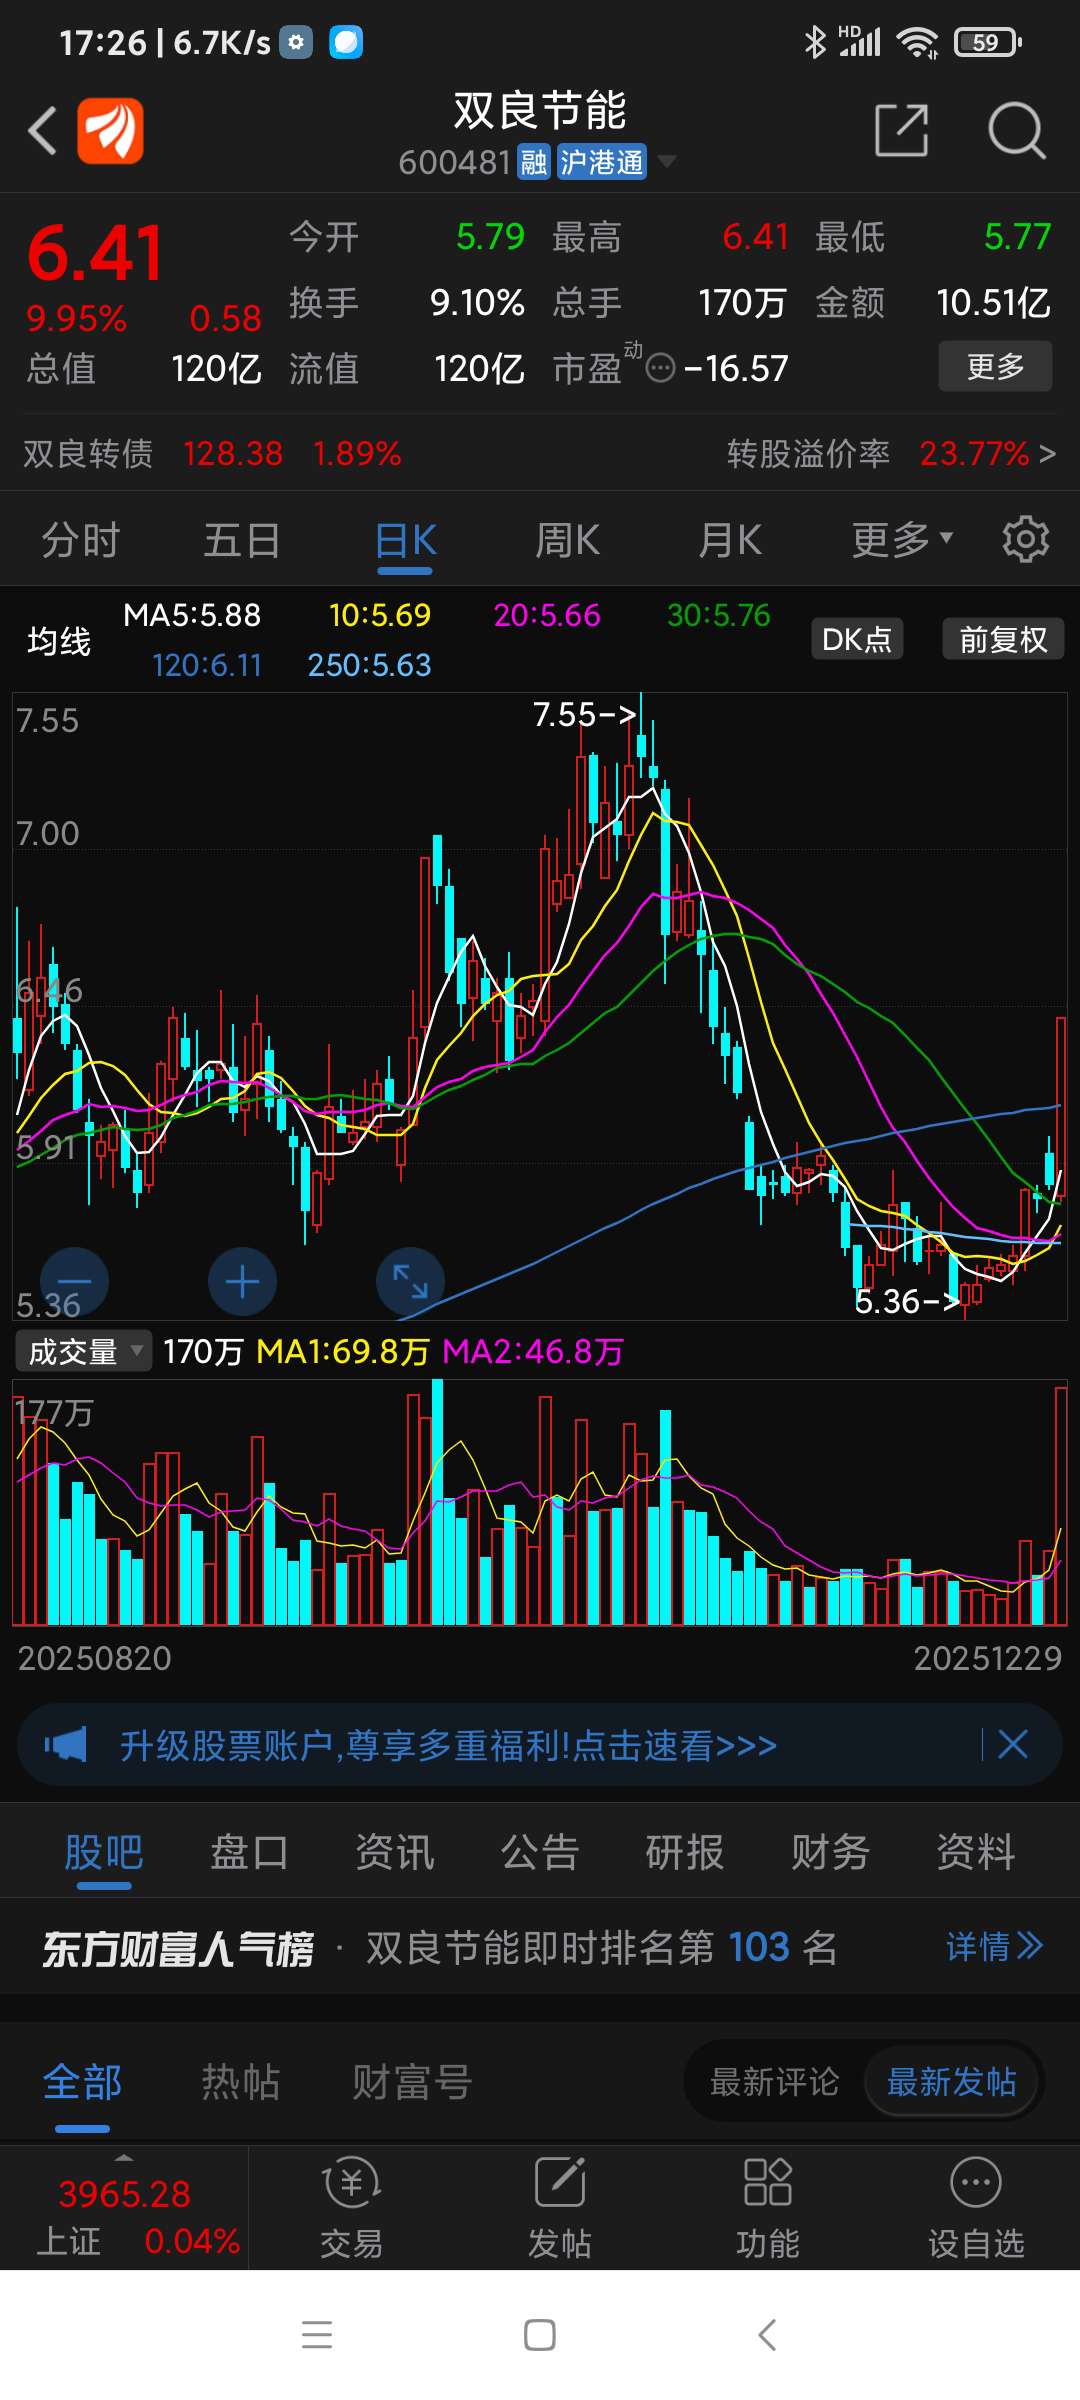
Task: Expand chart to fullscreen icon
Action: 410,1282
